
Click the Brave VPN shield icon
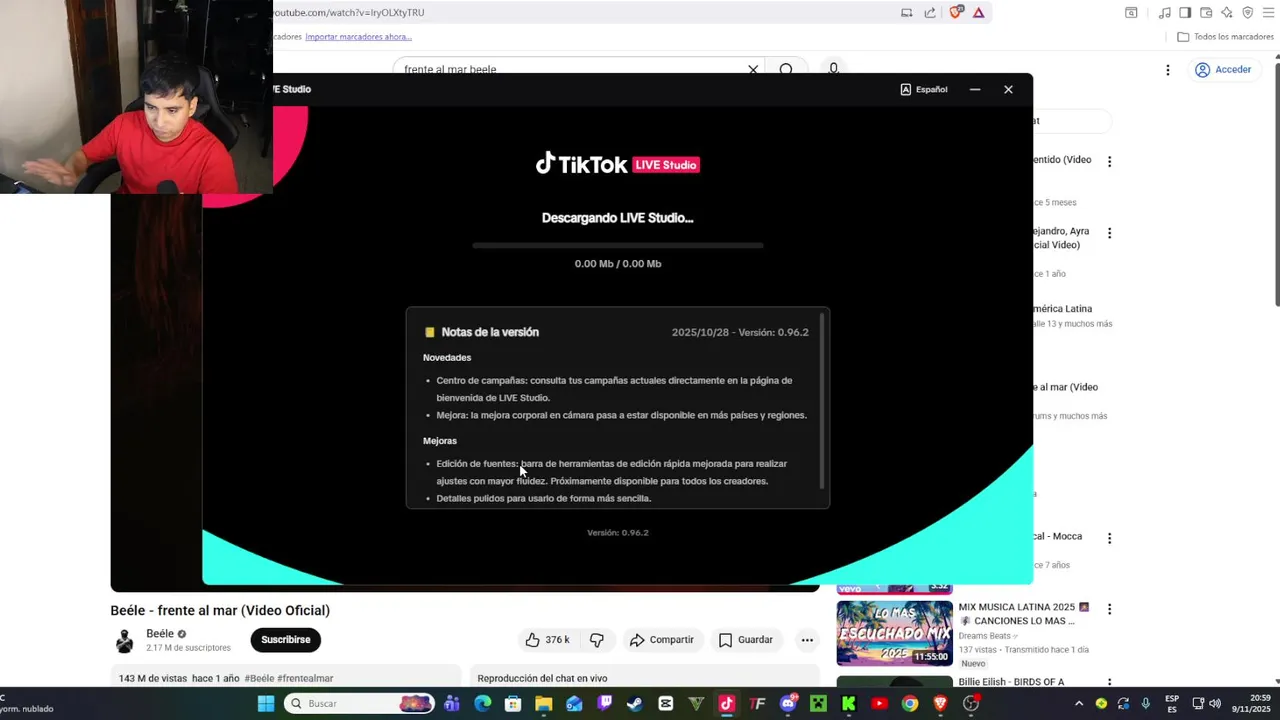coord(1247,12)
